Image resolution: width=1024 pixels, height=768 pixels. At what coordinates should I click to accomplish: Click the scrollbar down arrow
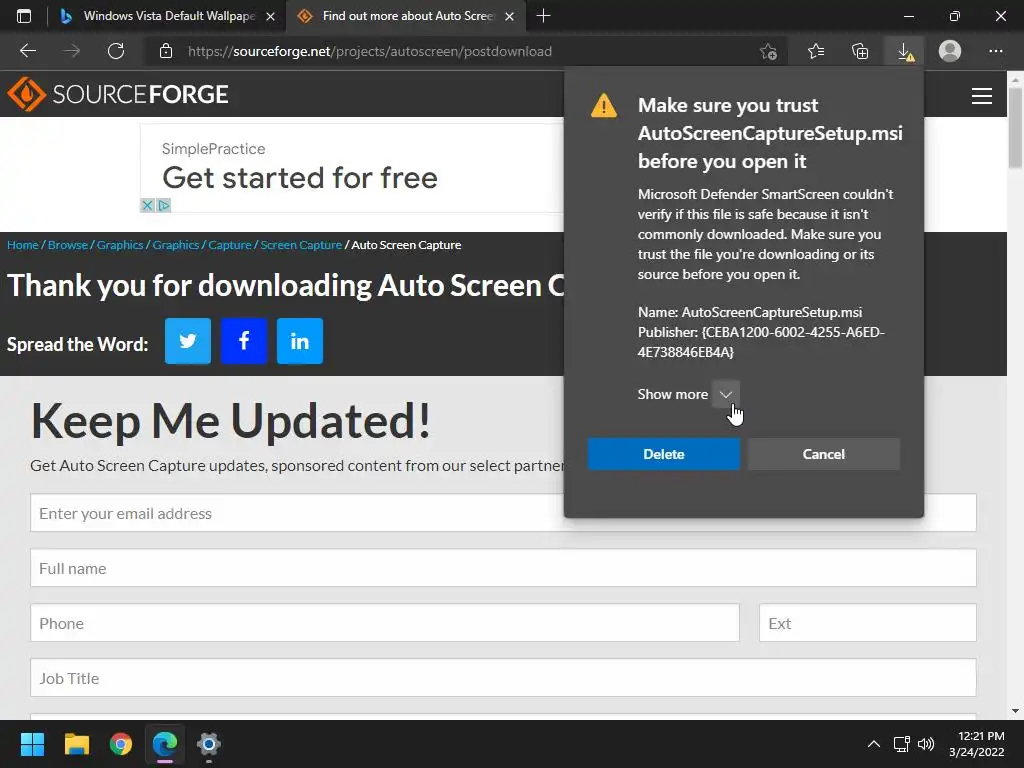point(1015,711)
